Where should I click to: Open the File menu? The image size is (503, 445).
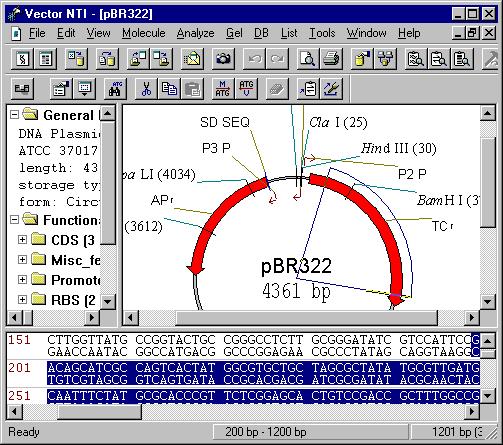pyautogui.click(x=37, y=33)
